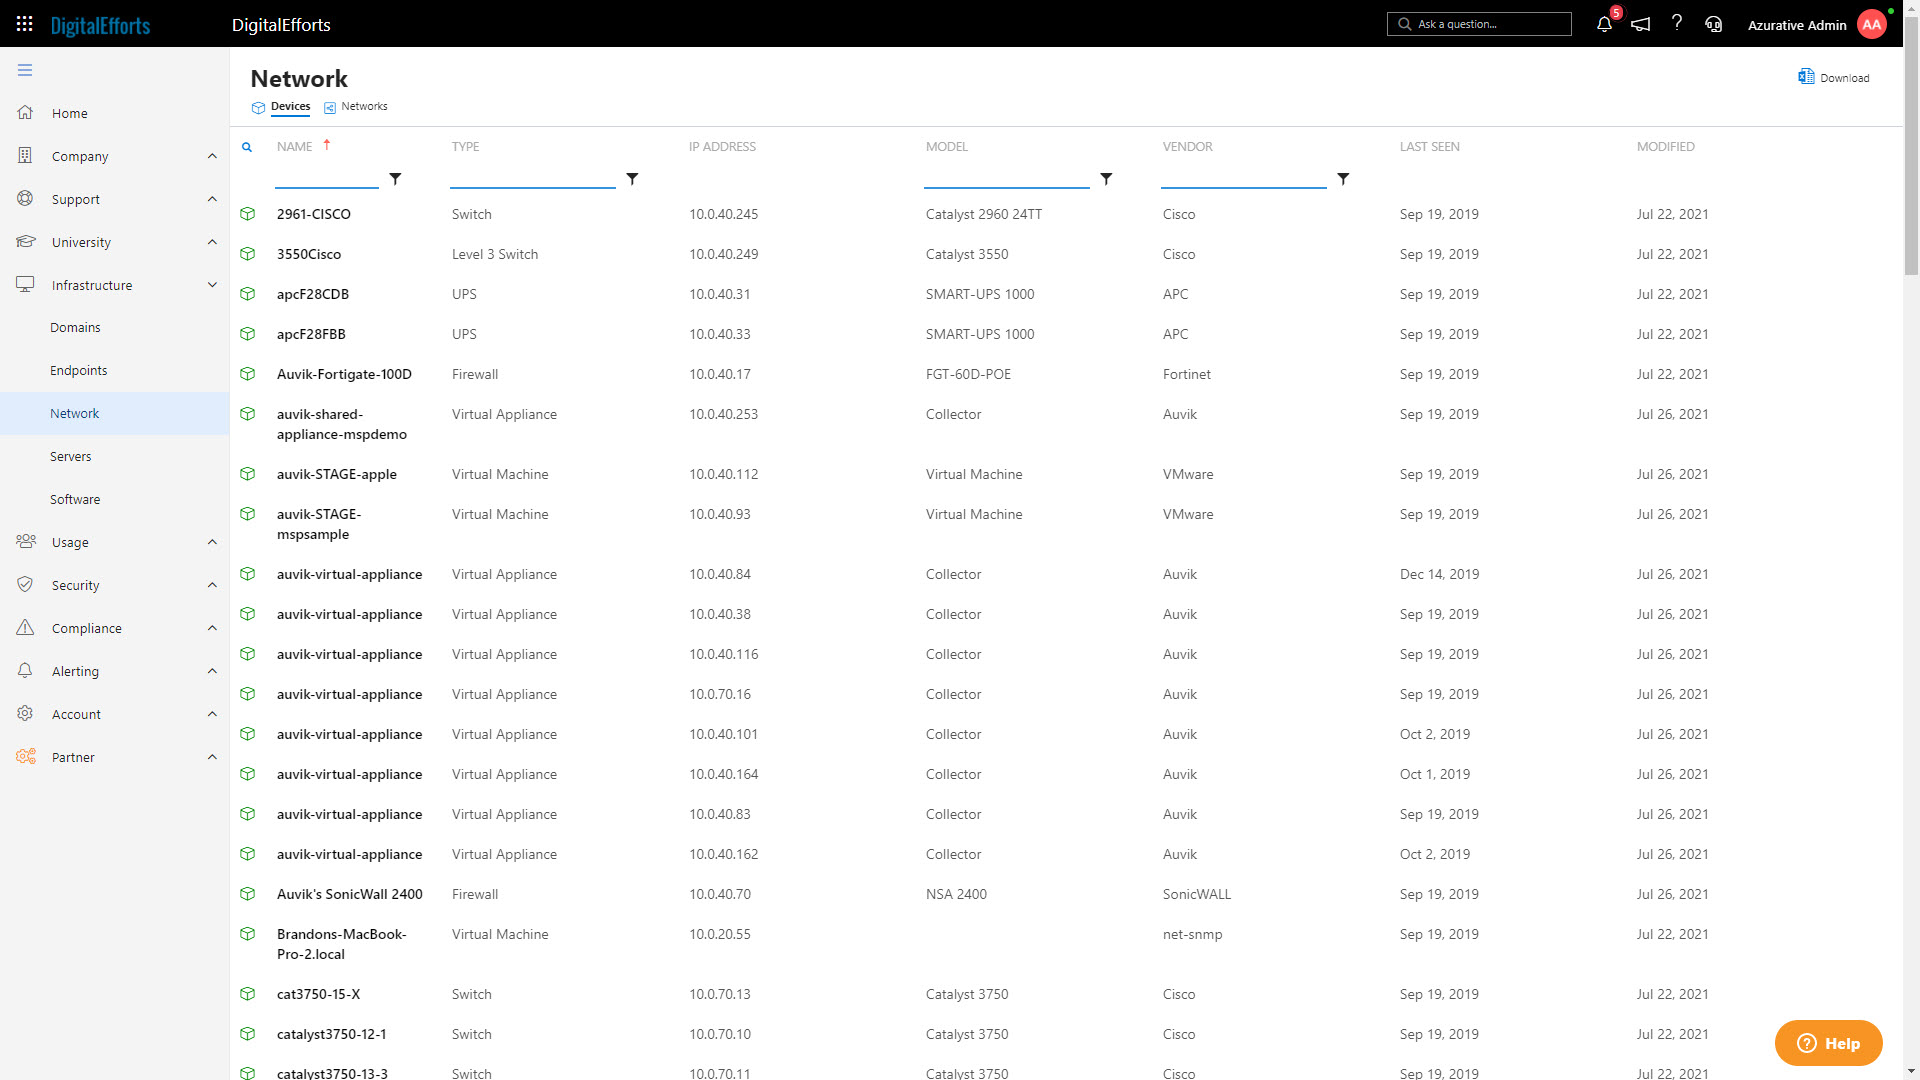Click the search magnifier above the device table
The image size is (1920, 1080).
(x=247, y=147)
